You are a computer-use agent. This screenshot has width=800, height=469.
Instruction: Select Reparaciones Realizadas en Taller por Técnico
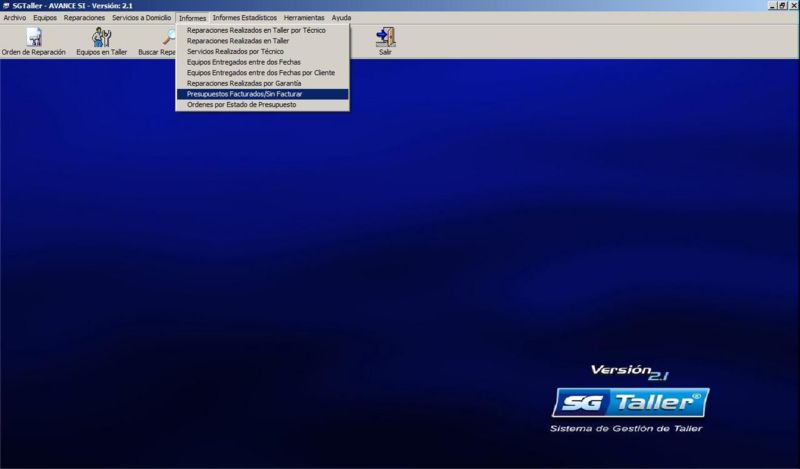[x=262, y=30]
